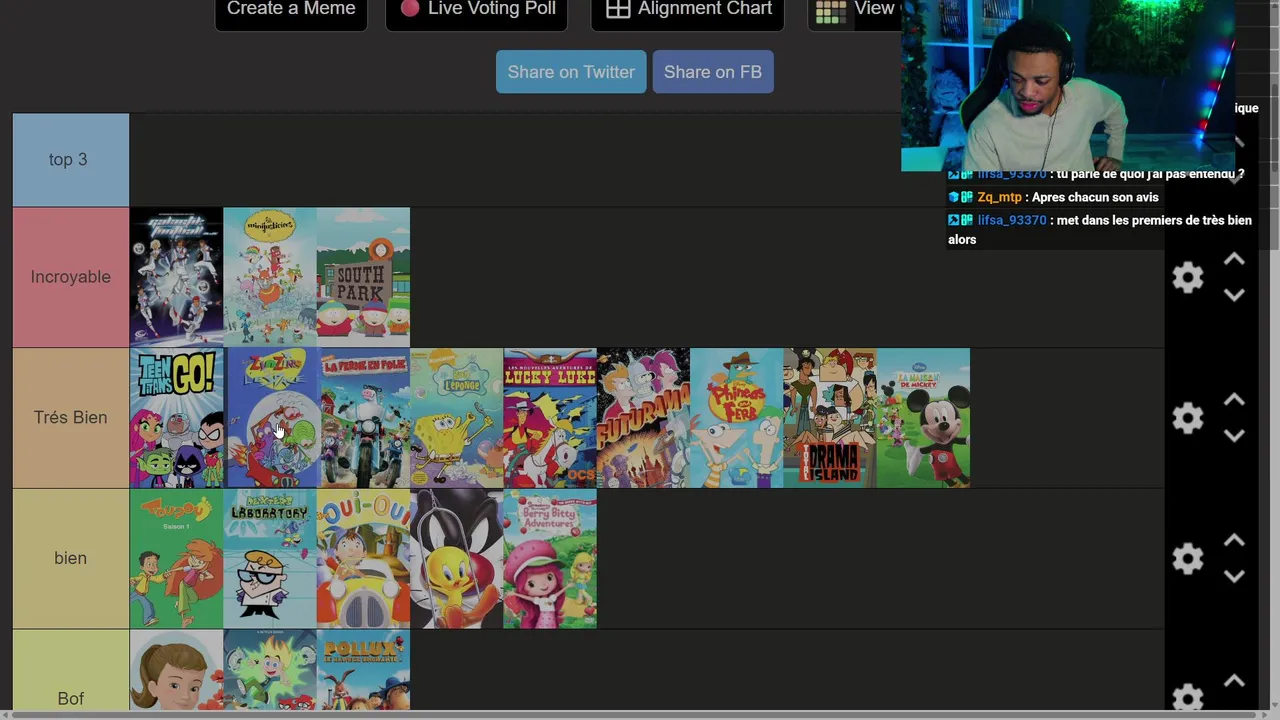Viewport: 1280px width, 720px height.
Task: Select the 'Trés Bien' tier label
Action: [x=71, y=418]
